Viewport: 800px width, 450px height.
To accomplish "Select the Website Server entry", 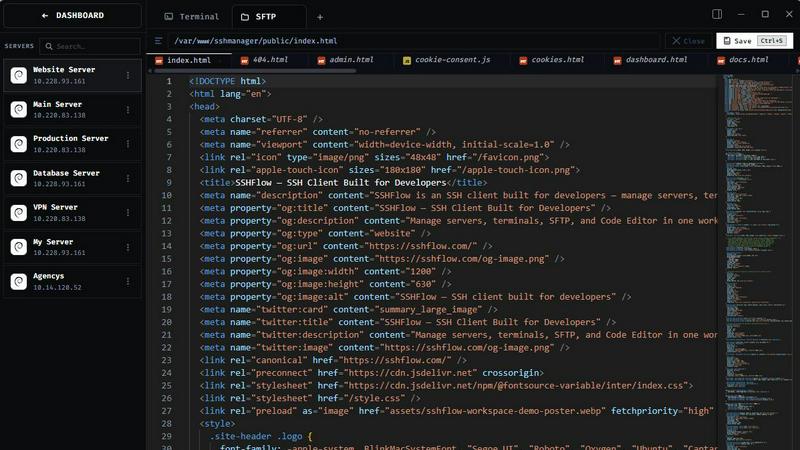I will (x=72, y=75).
